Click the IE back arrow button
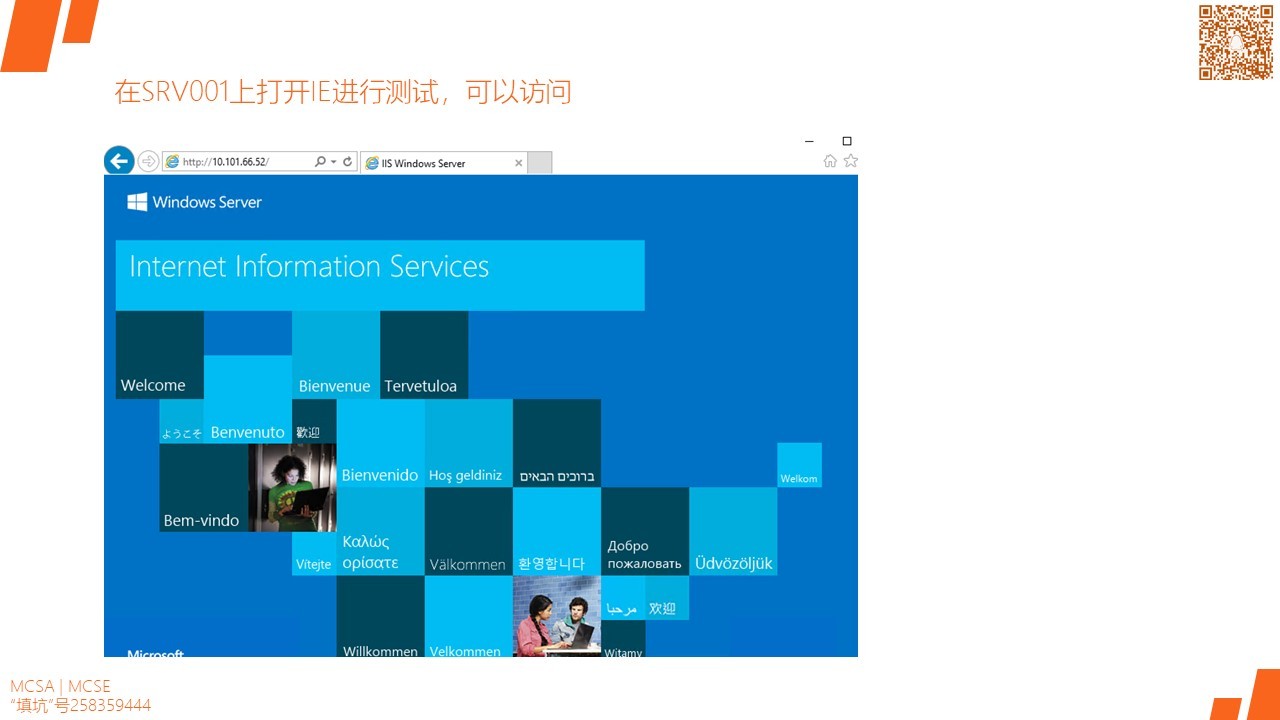This screenshot has height=720, width=1280. tap(119, 160)
